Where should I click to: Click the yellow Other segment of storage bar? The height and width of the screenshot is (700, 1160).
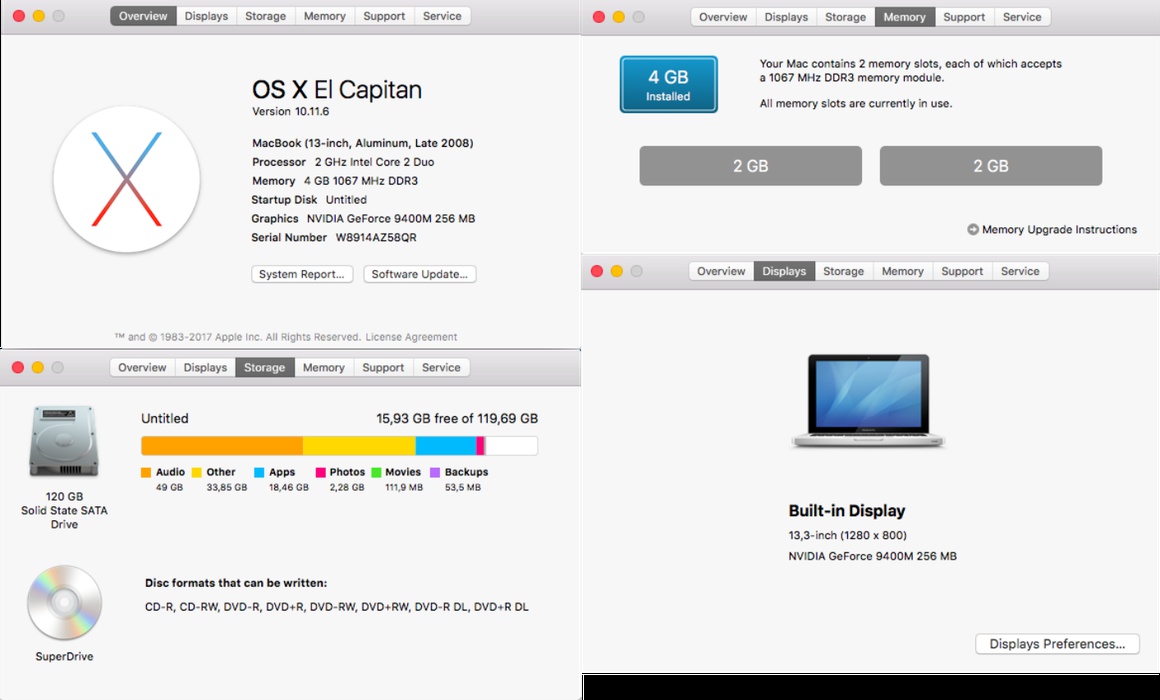click(359, 445)
